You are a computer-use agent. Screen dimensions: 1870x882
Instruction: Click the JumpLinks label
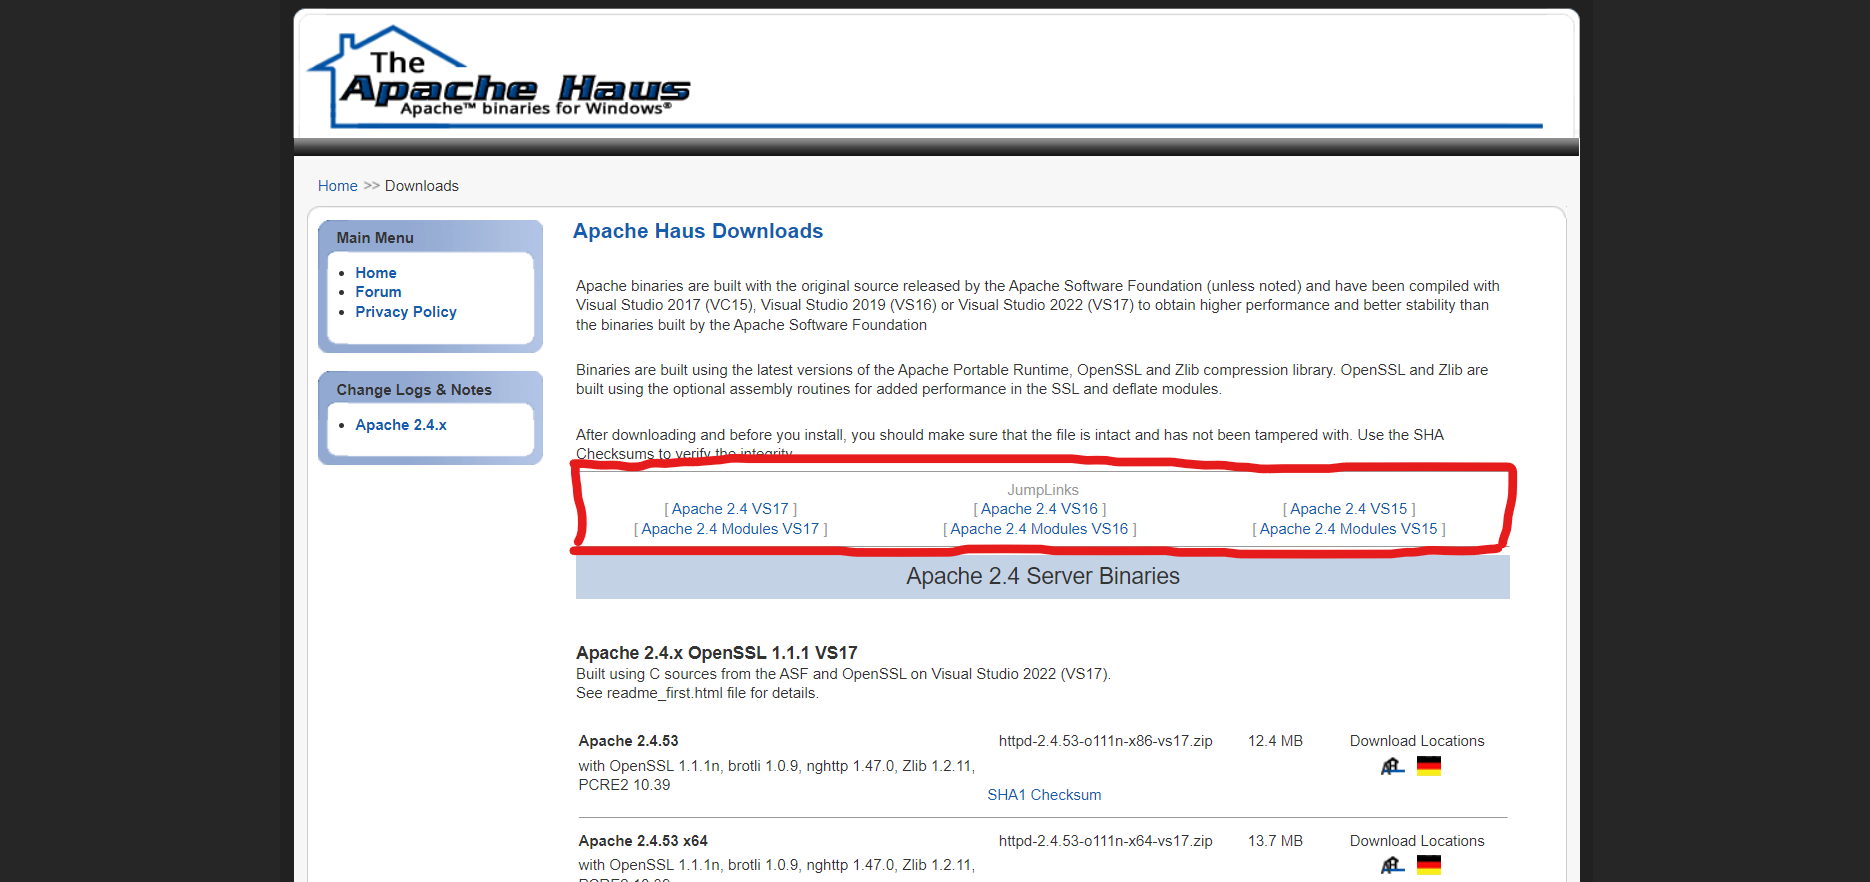point(1043,490)
